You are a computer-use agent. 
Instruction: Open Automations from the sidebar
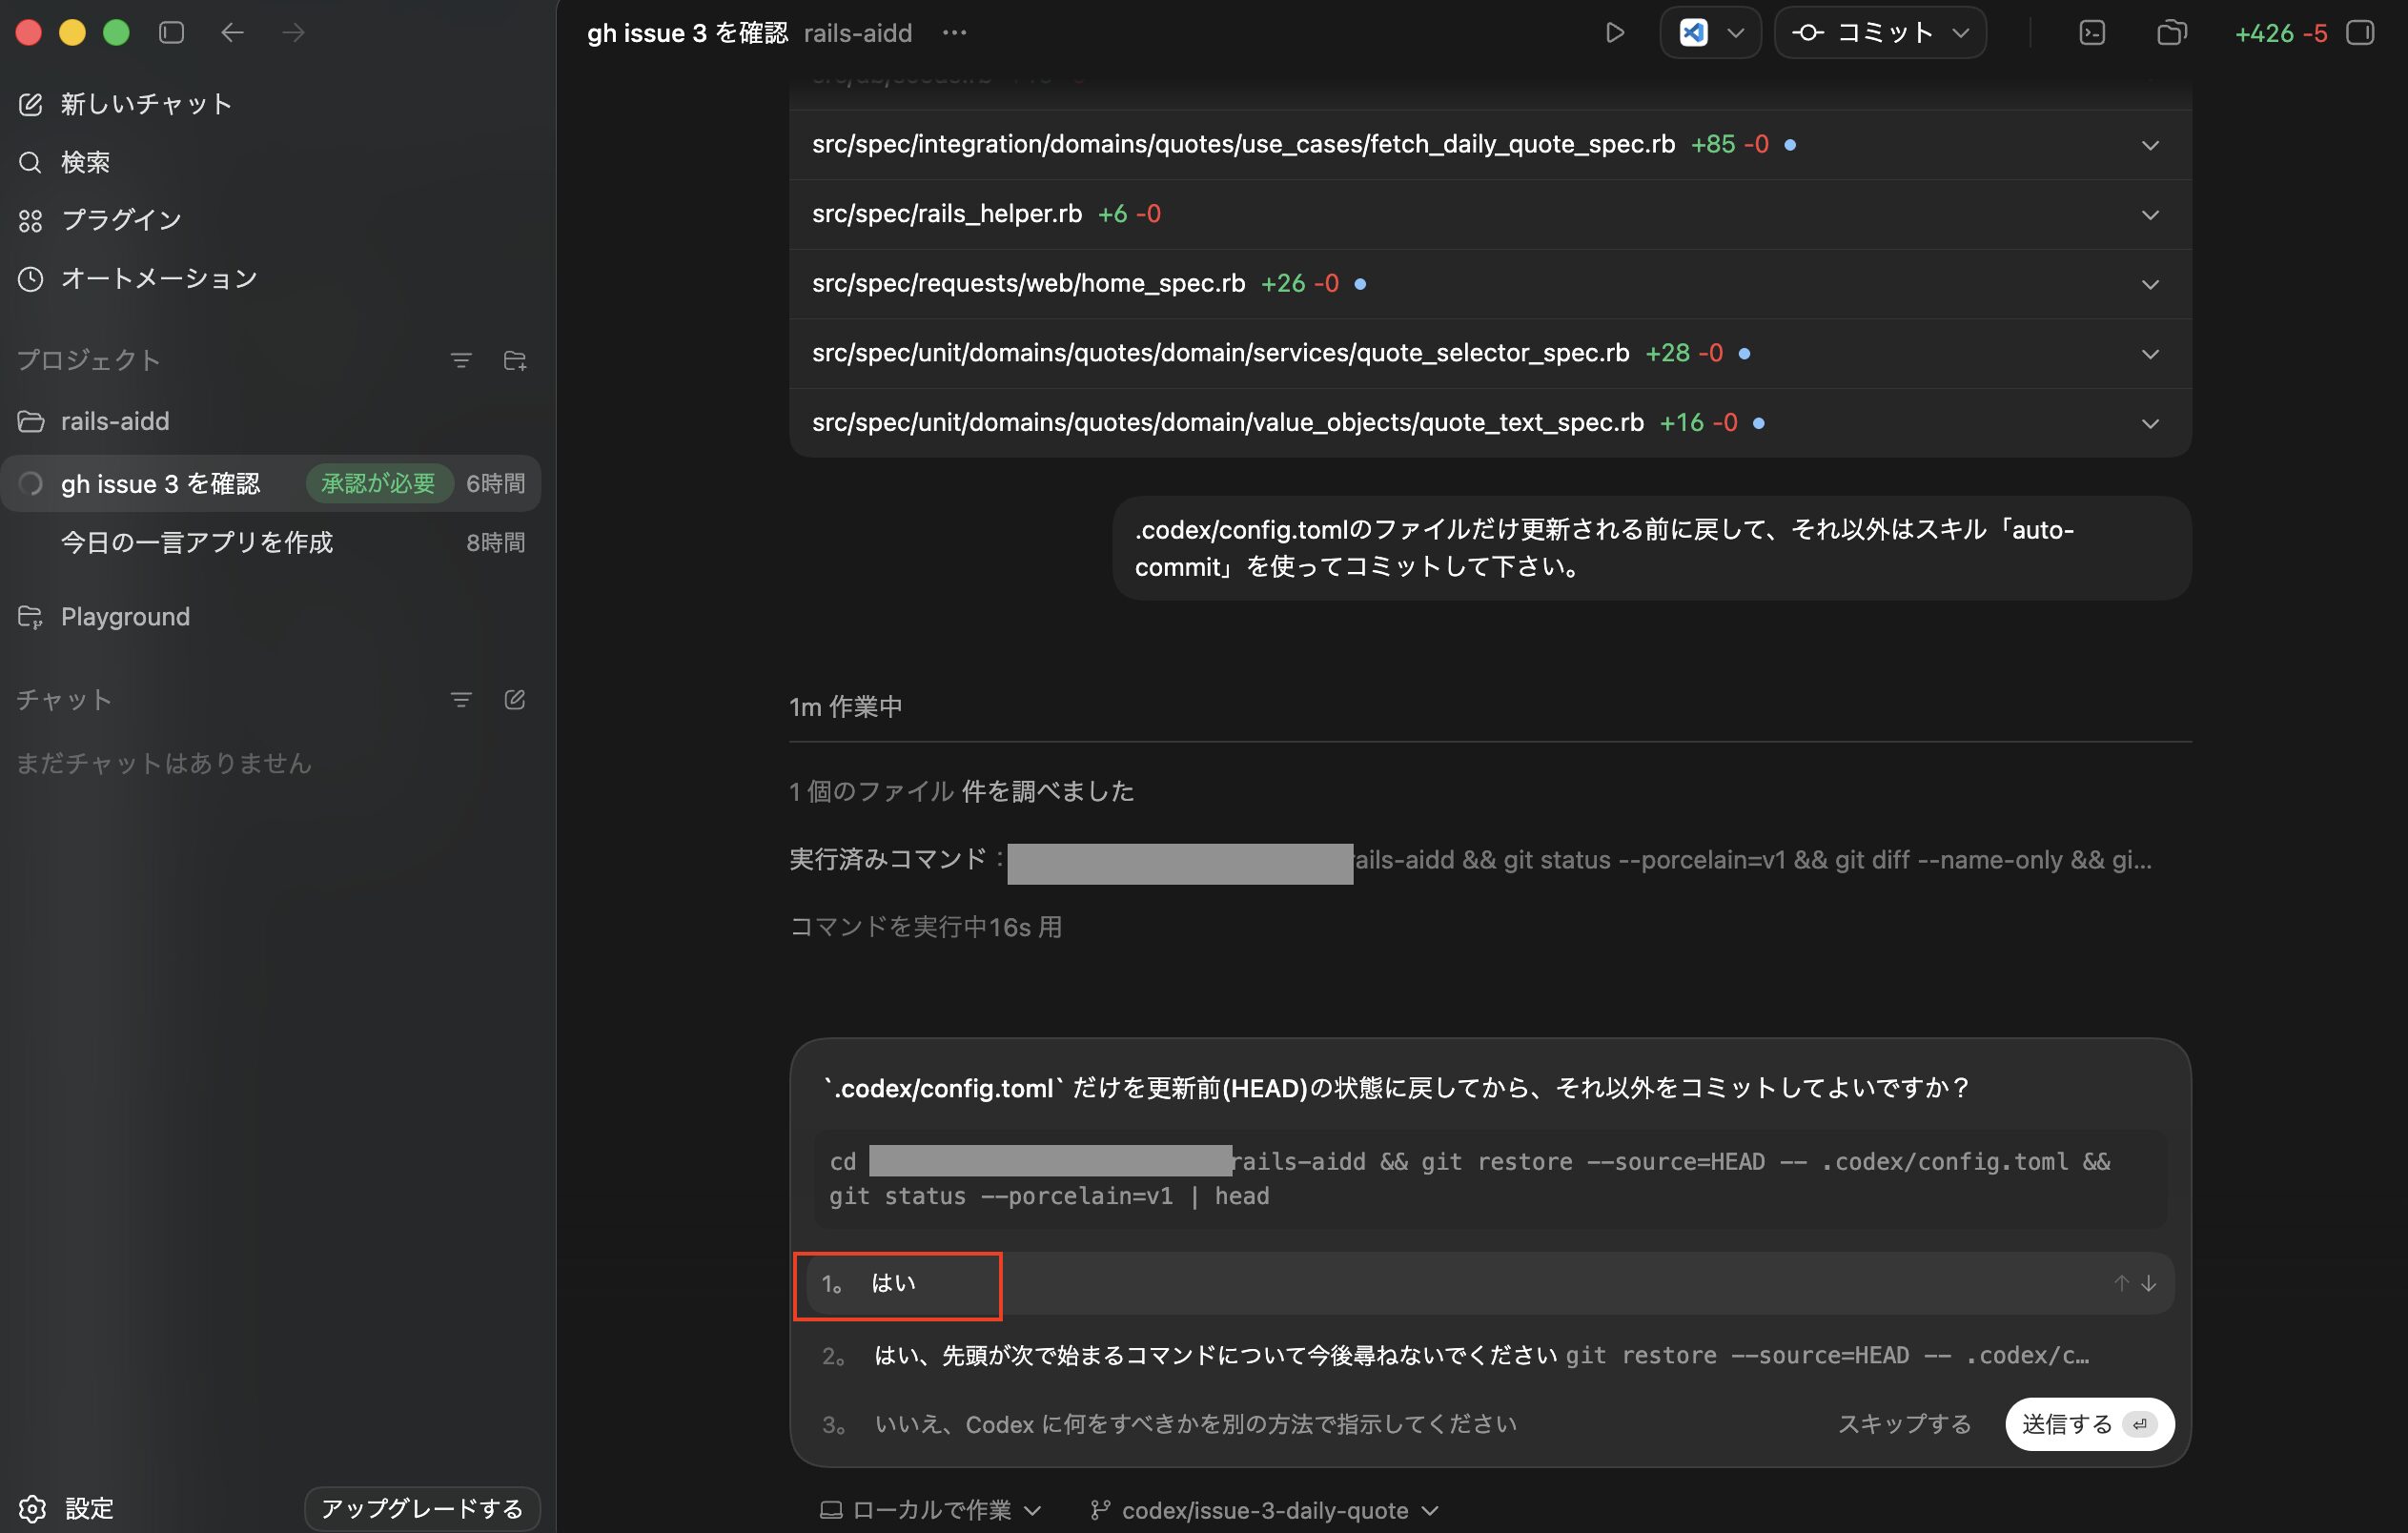[x=158, y=278]
